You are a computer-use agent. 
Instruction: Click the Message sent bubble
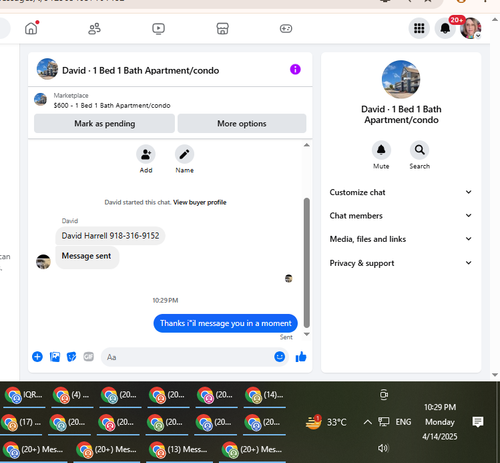(87, 257)
